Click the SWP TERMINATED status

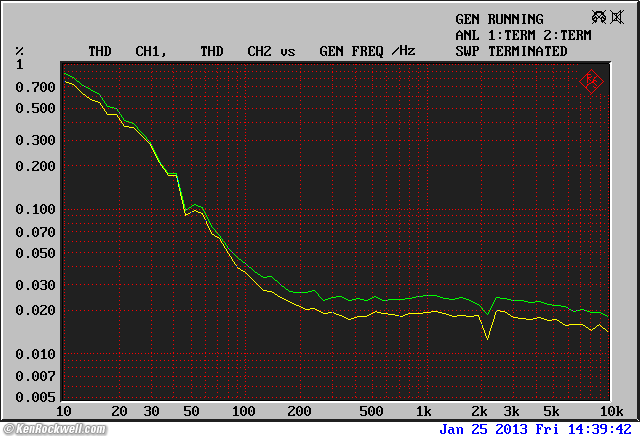[x=511, y=51]
